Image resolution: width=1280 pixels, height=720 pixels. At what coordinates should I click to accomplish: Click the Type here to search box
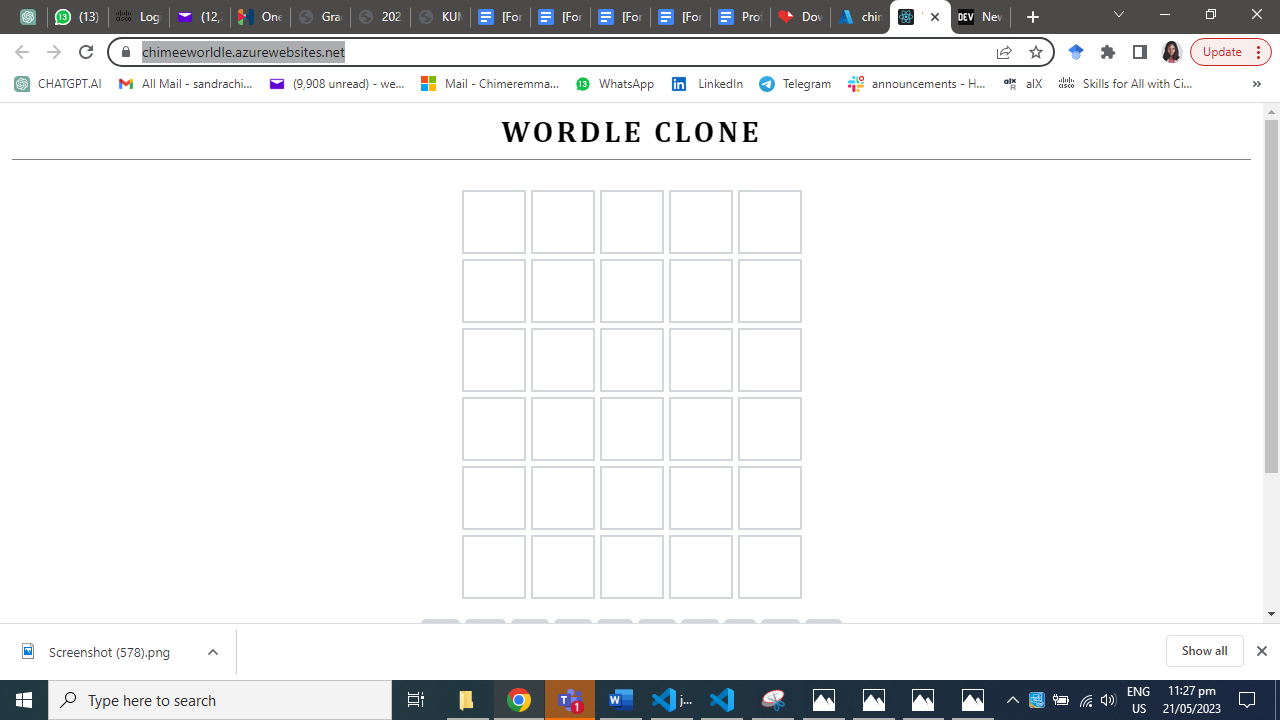[x=220, y=700]
